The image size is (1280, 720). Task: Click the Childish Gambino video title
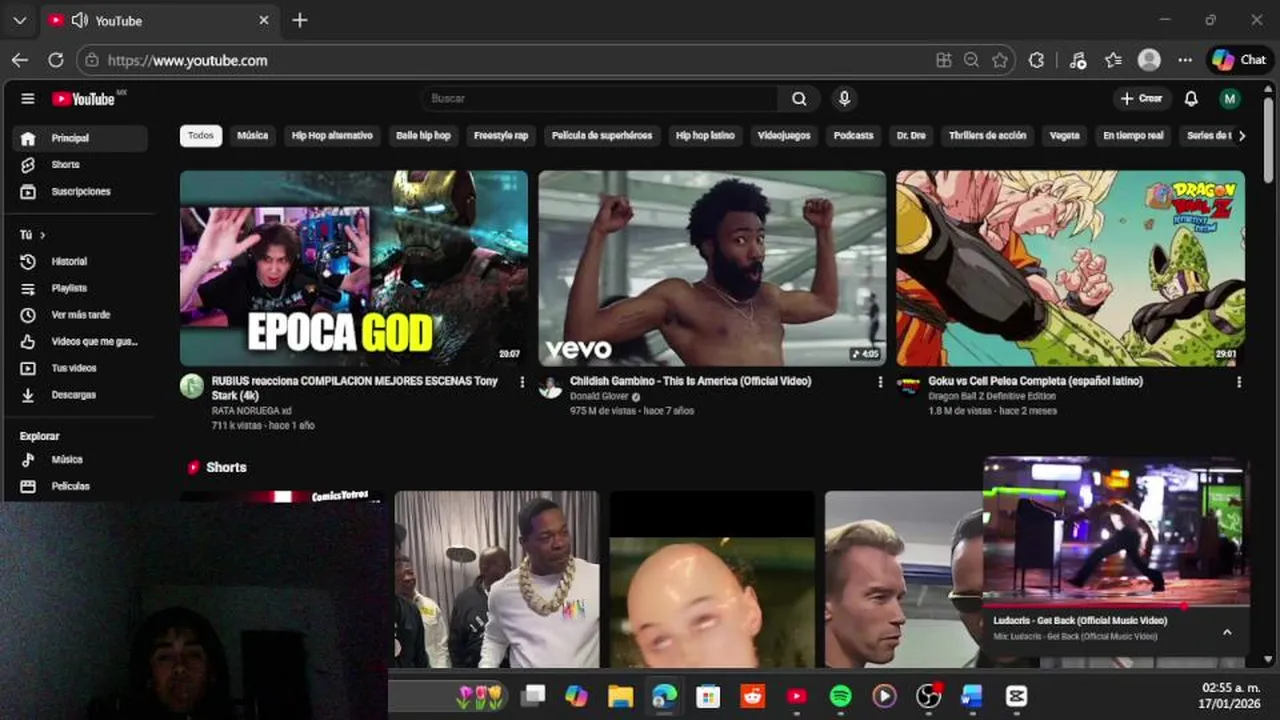[x=690, y=381]
